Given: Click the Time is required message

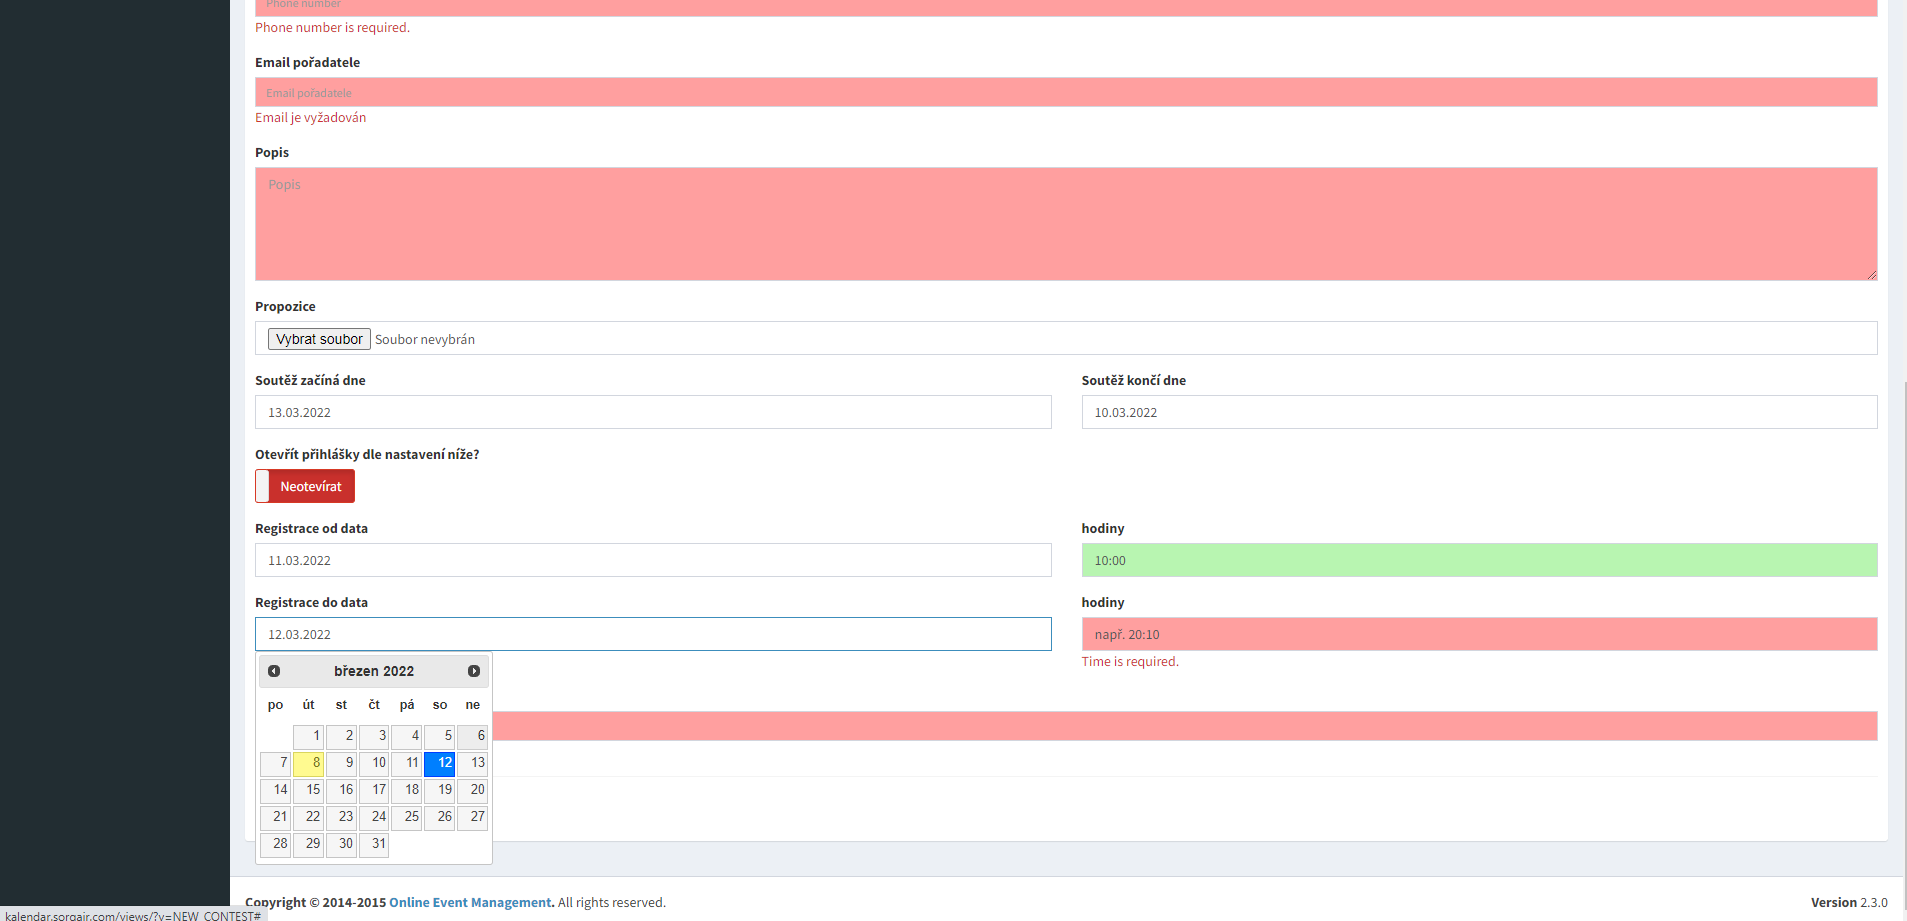Looking at the screenshot, I should coord(1130,661).
